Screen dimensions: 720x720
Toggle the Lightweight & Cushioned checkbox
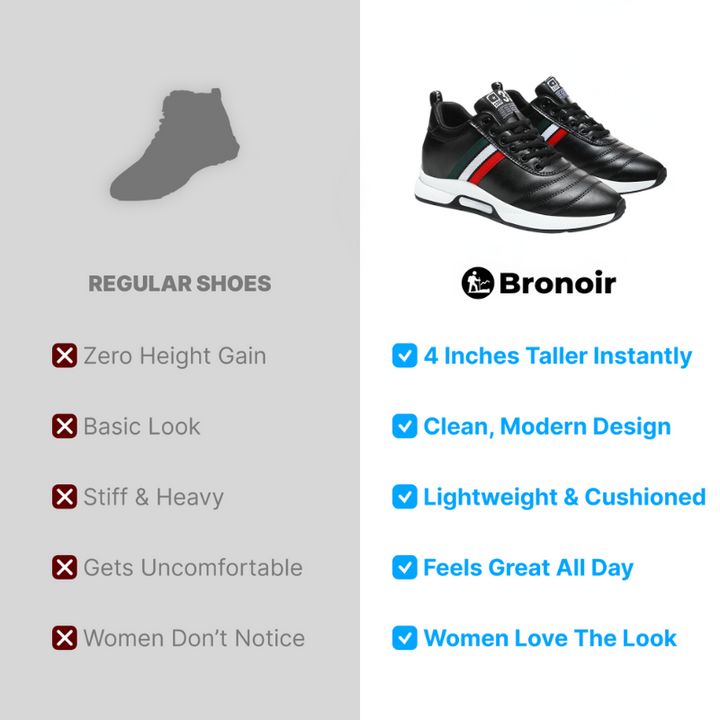click(405, 496)
